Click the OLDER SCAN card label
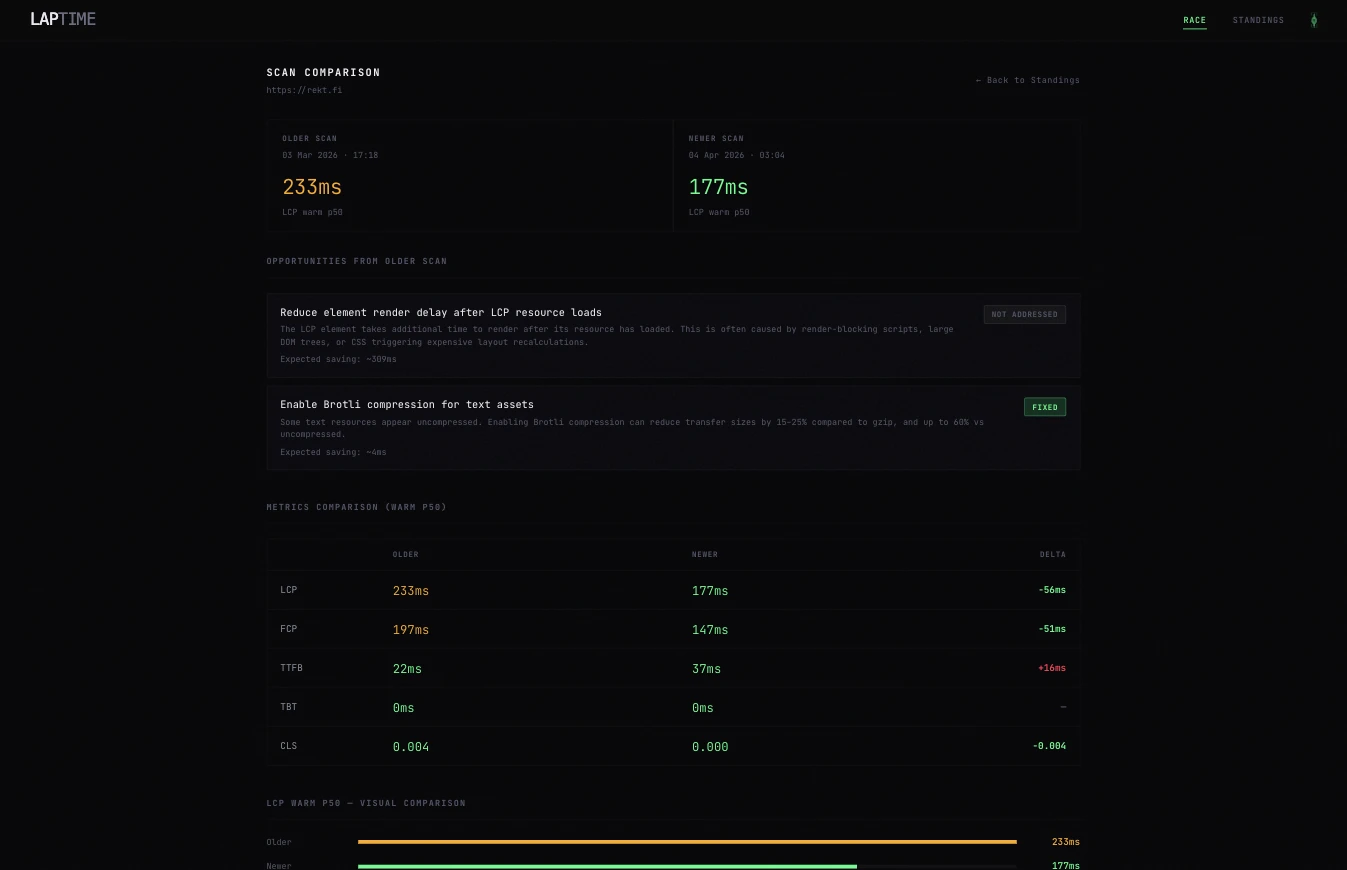Image resolution: width=1347 pixels, height=870 pixels. 309,138
